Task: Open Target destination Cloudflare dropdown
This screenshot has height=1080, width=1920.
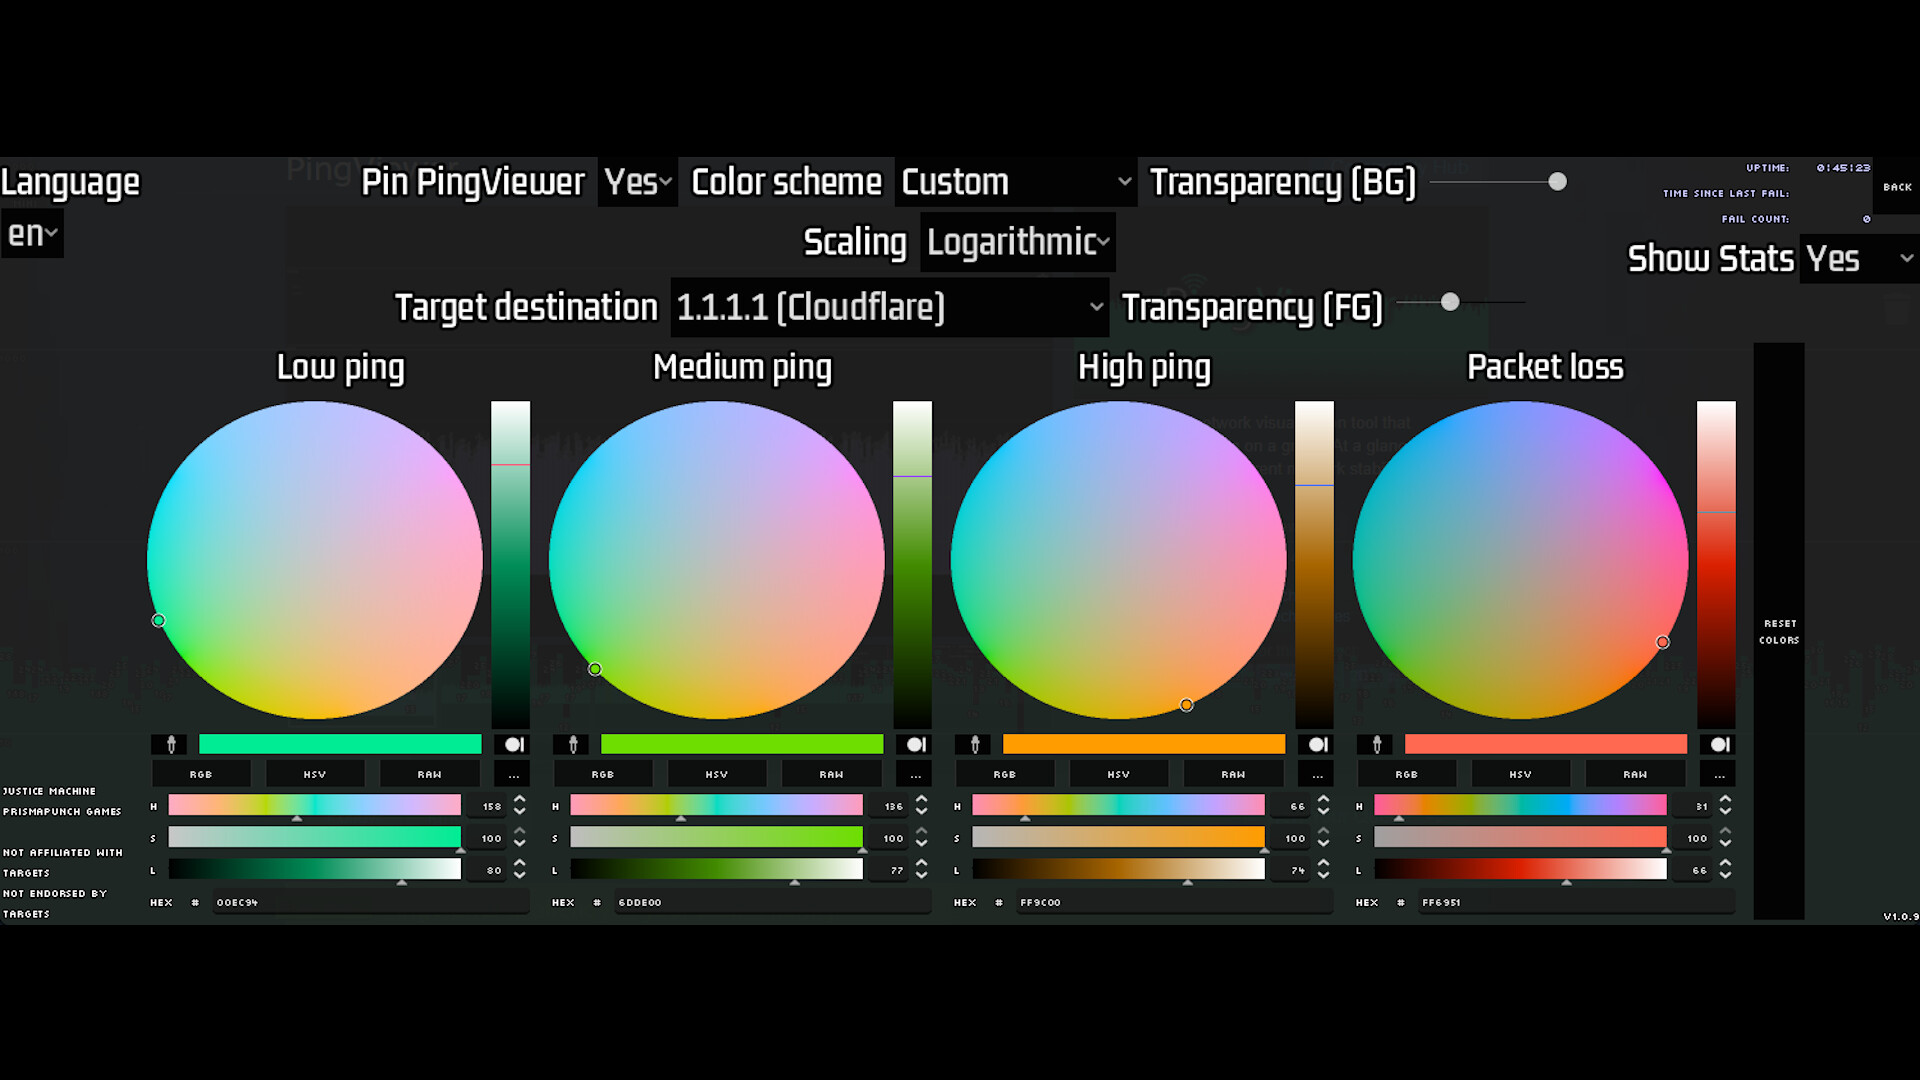Action: pyautogui.click(x=889, y=307)
